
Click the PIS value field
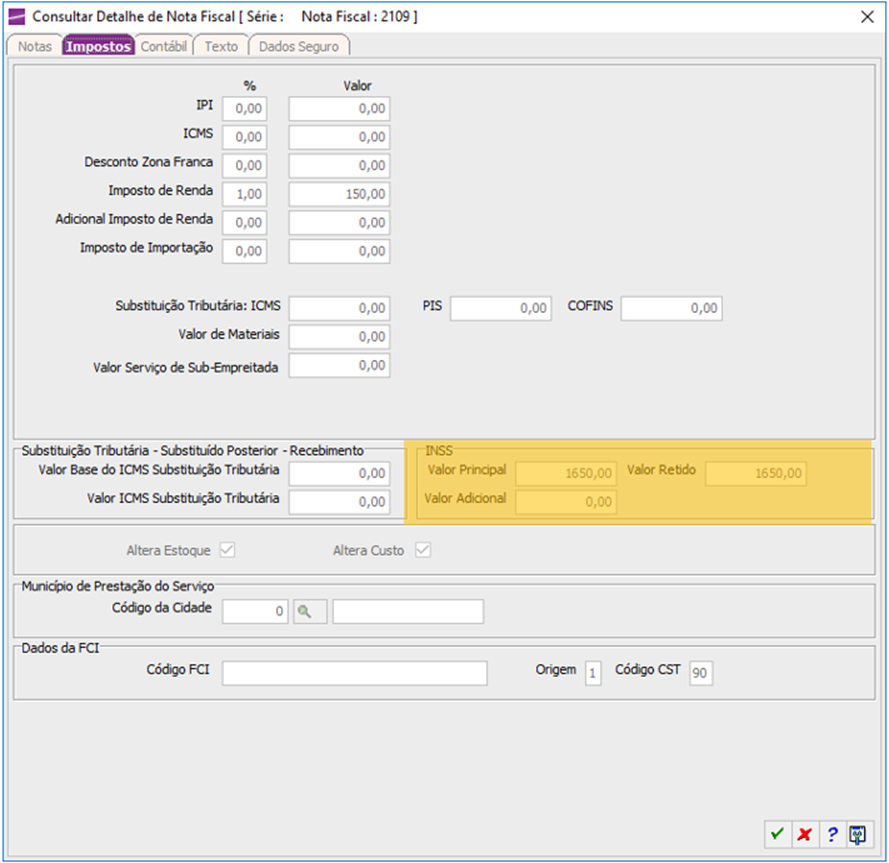pos(501,308)
